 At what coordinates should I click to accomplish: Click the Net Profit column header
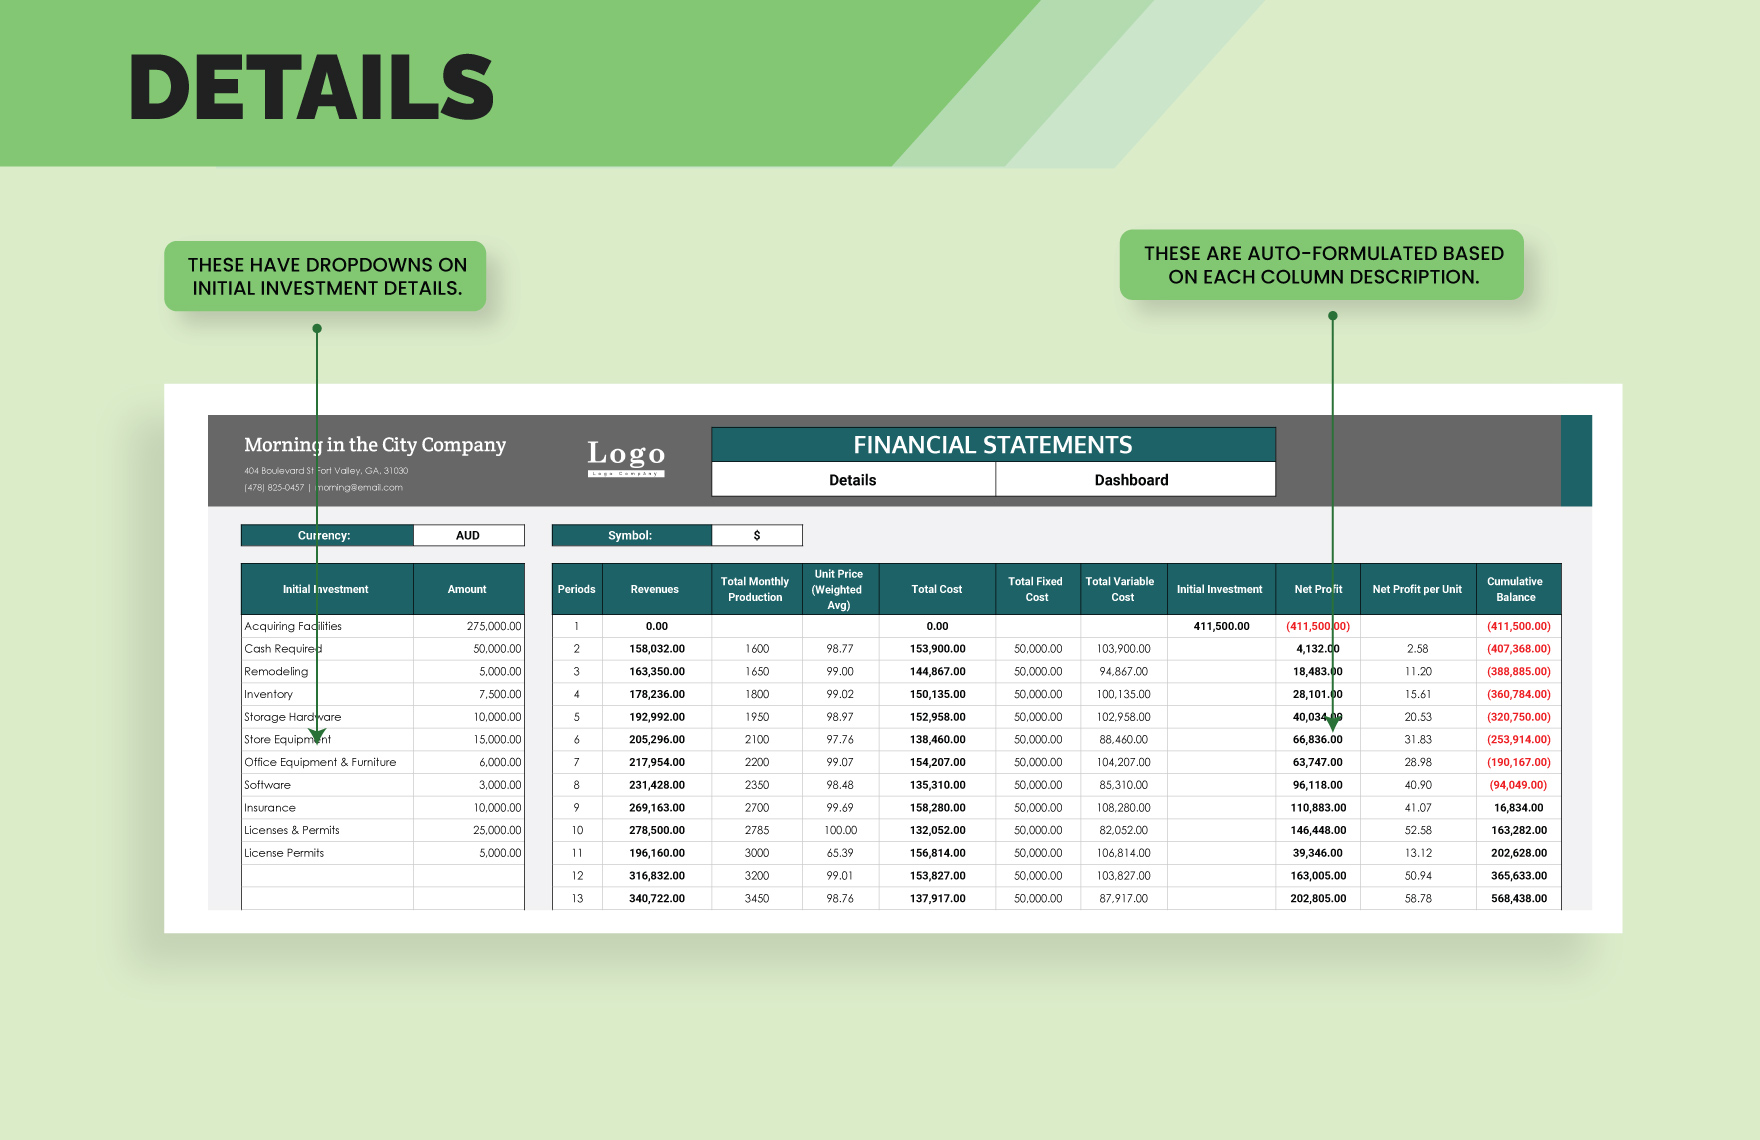pyautogui.click(x=1318, y=589)
